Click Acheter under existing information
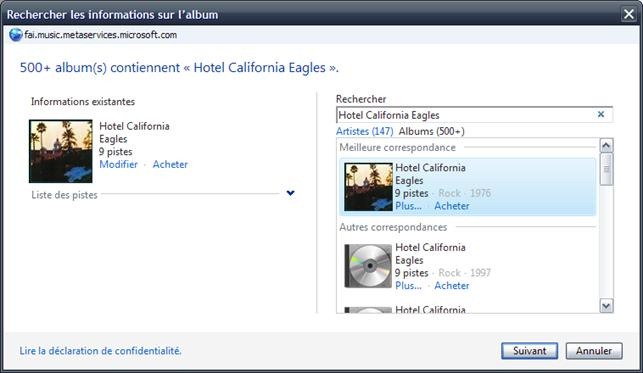The height and width of the screenshot is (373, 643). (170, 164)
